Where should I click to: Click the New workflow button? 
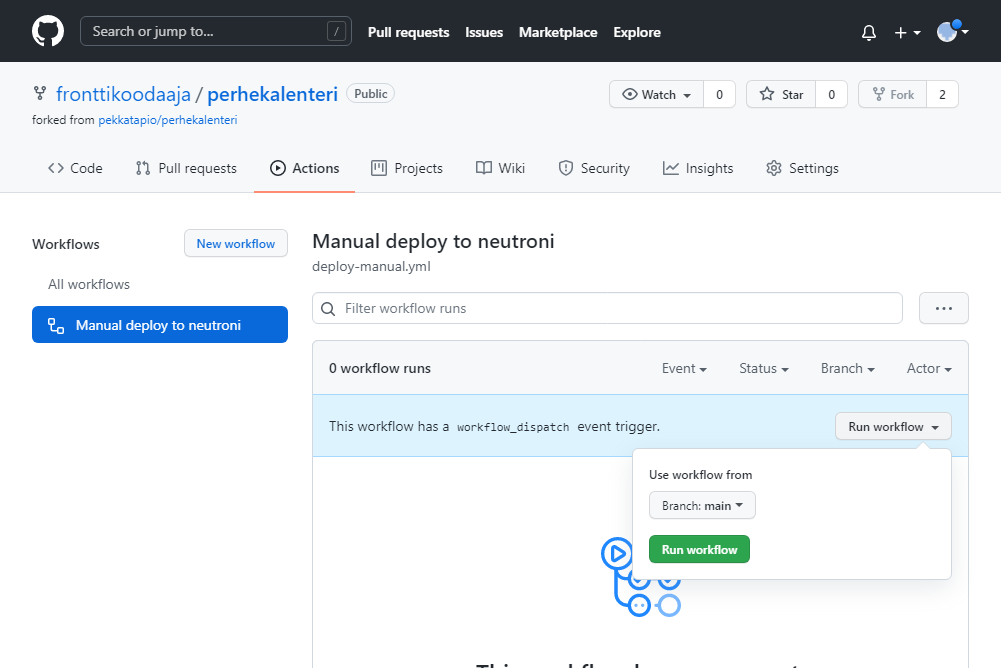pyautogui.click(x=236, y=244)
